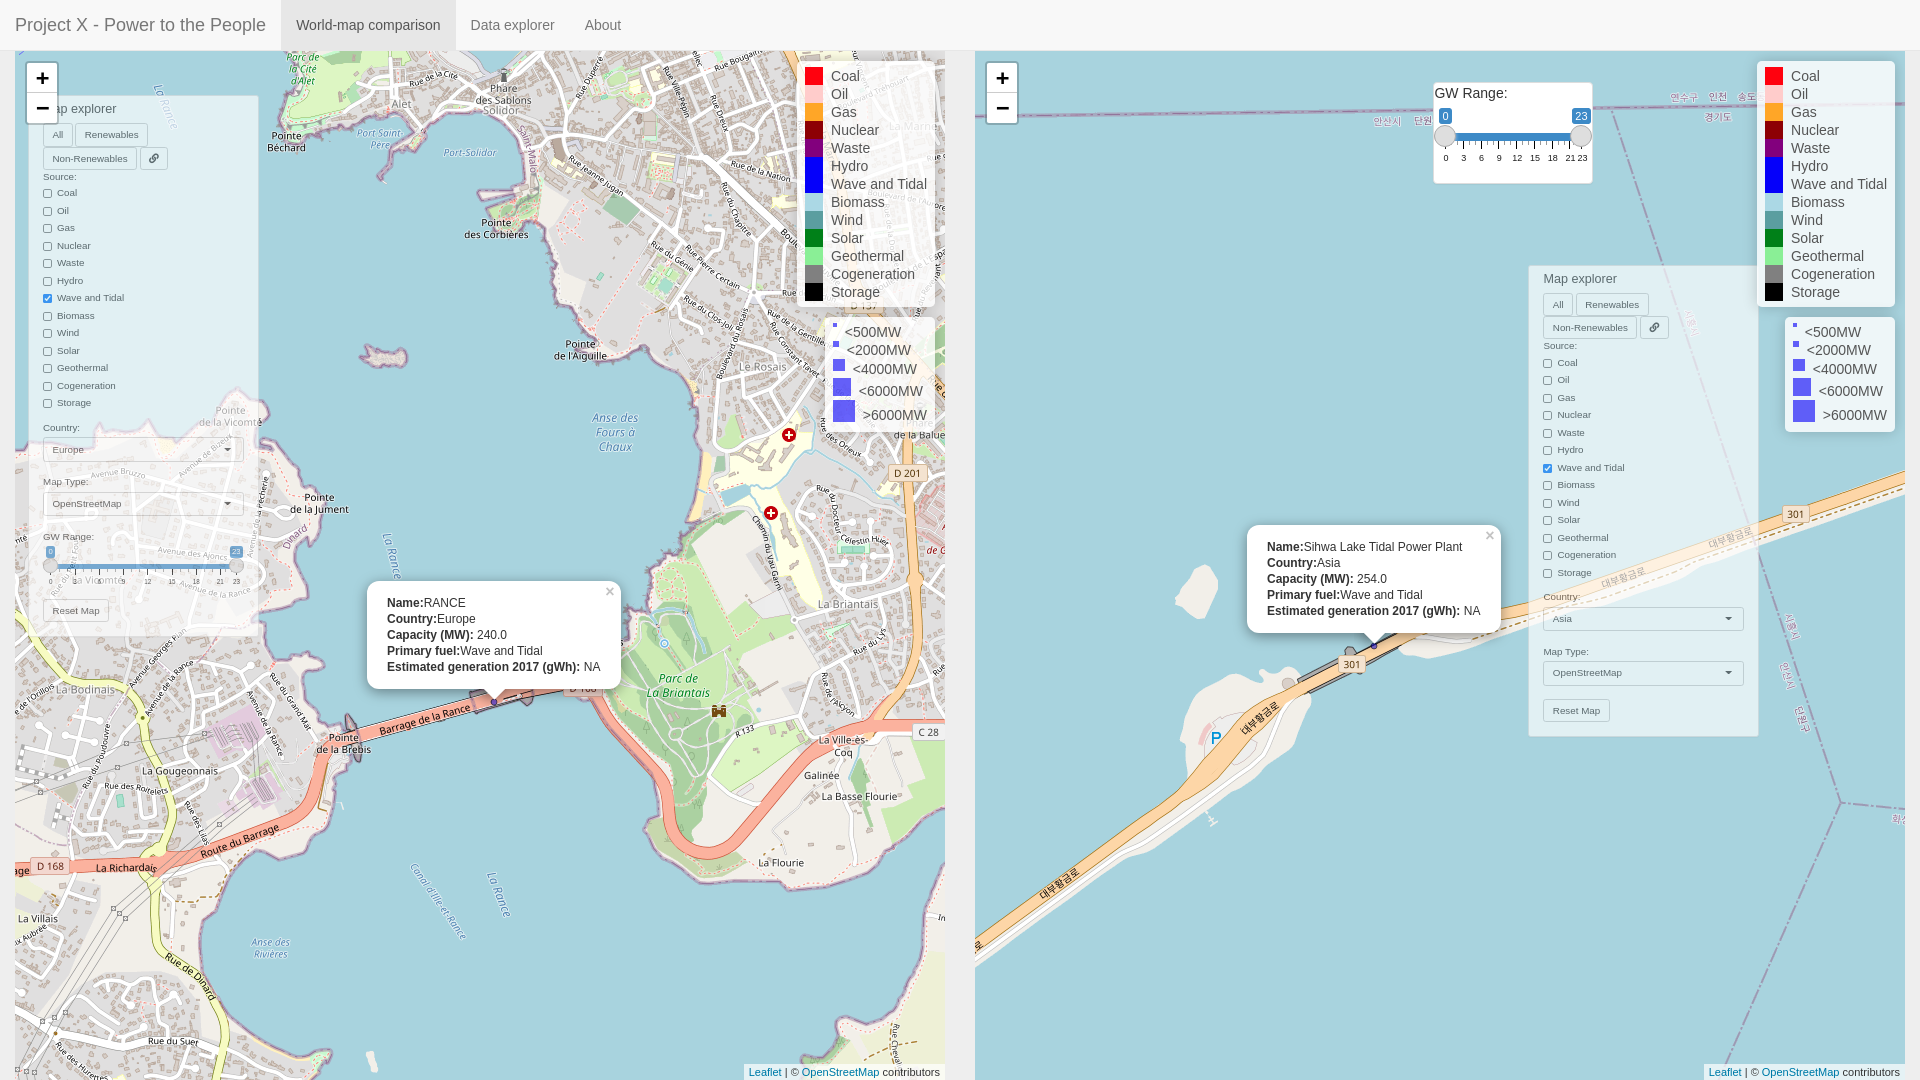Enable Wind checkbox in right map explorer

[x=1547, y=504]
